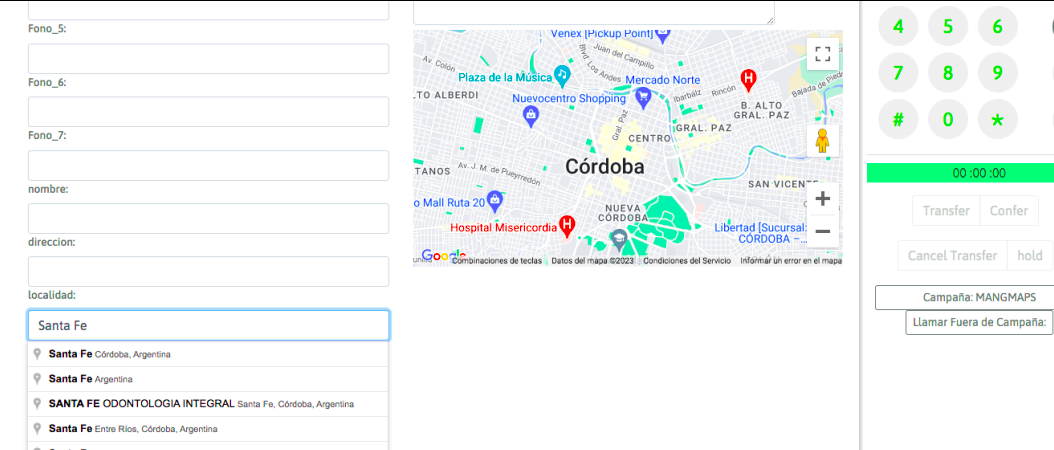Put the call on hold

tap(1029, 256)
